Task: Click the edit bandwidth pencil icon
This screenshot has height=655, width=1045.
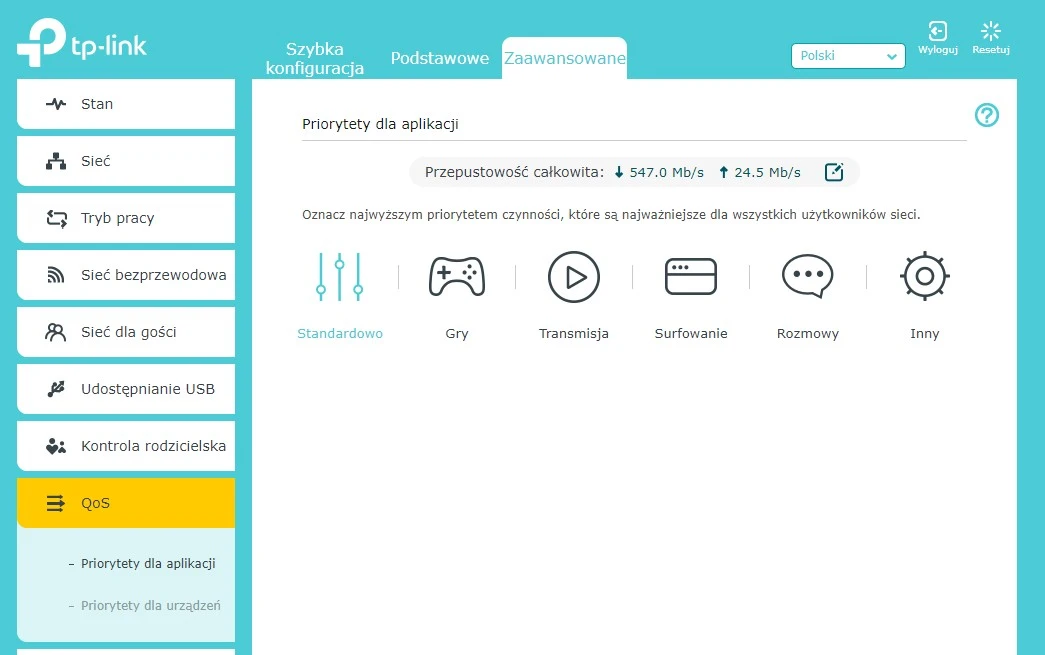Action: pyautogui.click(x=834, y=172)
